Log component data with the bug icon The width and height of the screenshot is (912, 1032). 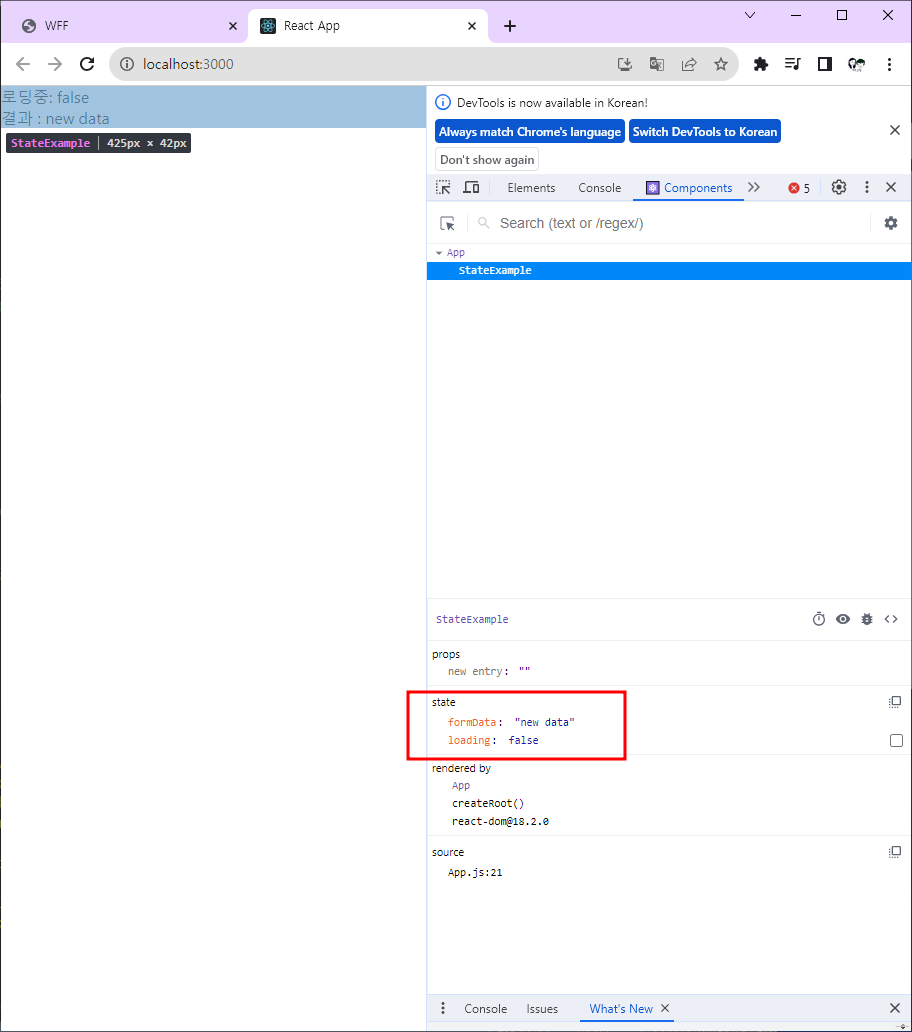click(867, 619)
